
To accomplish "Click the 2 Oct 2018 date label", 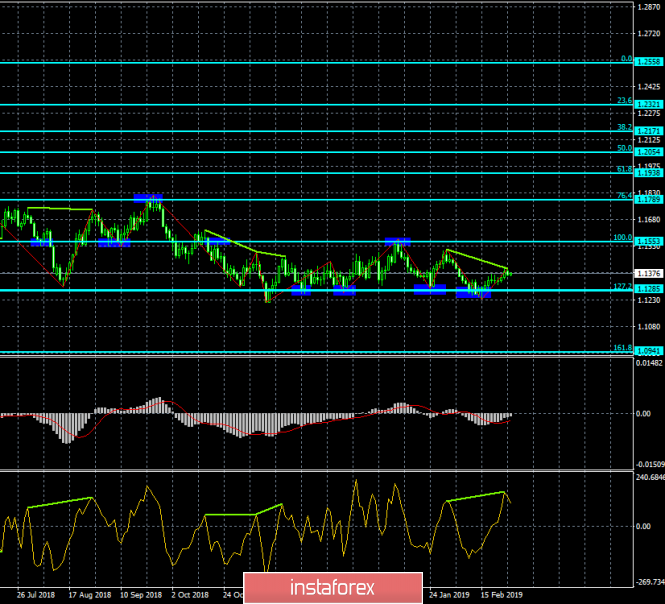I will tap(190, 595).
